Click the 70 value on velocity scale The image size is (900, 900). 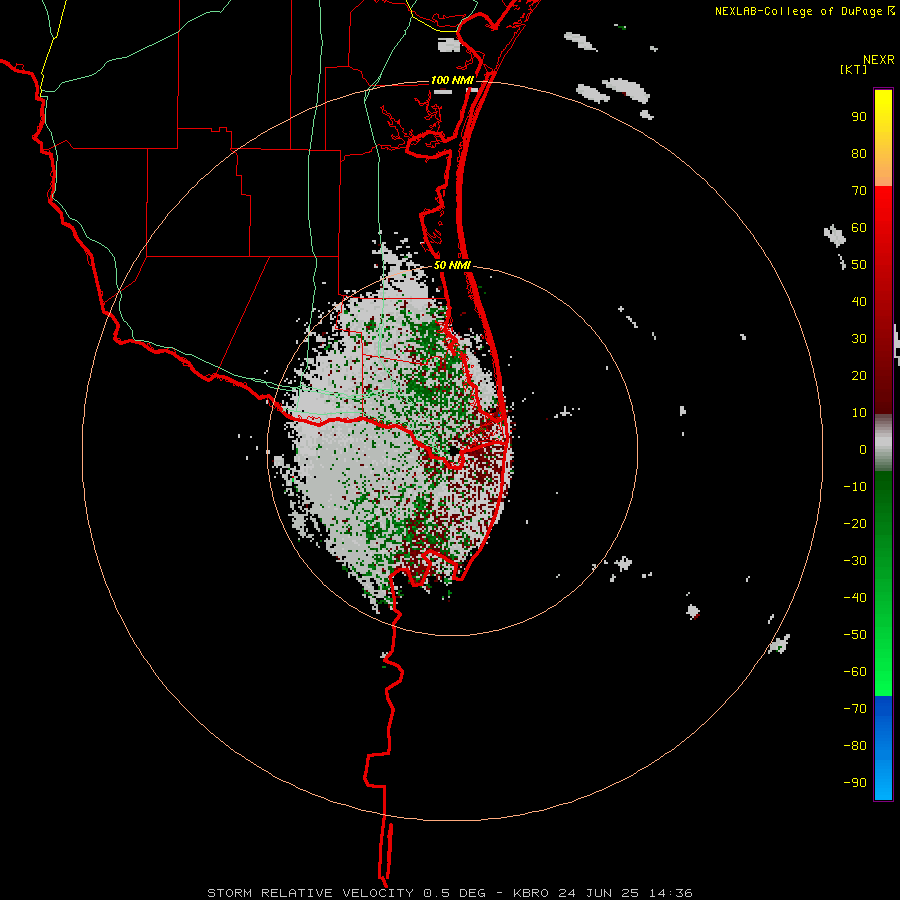859,191
